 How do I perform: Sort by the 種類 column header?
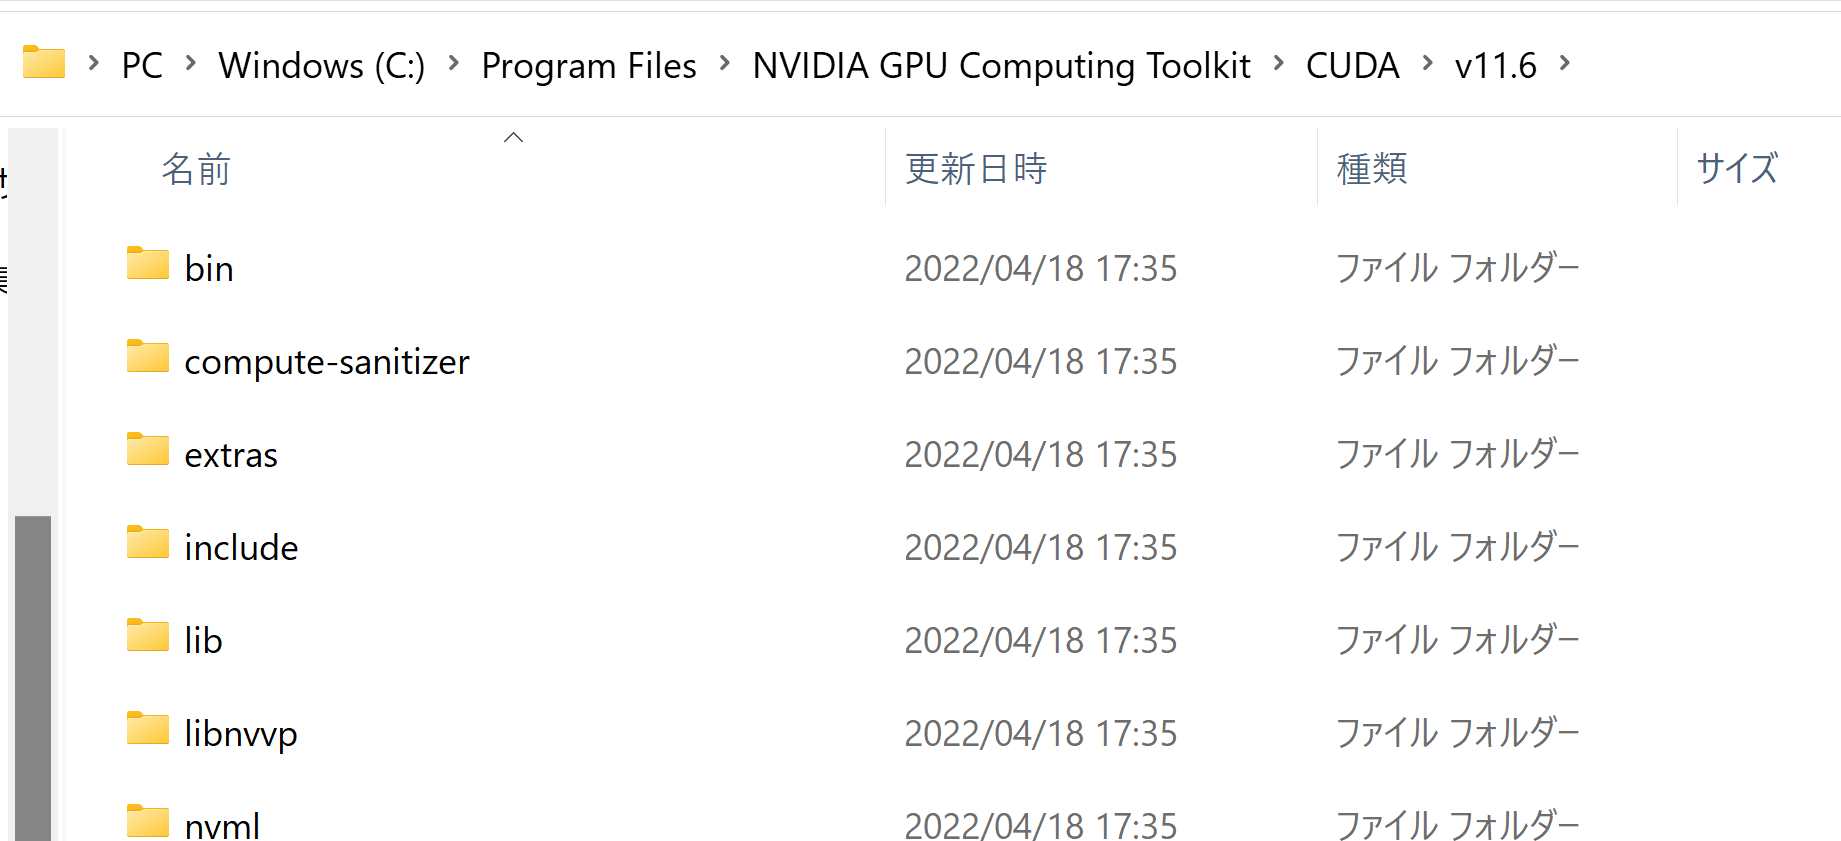coord(1372,169)
